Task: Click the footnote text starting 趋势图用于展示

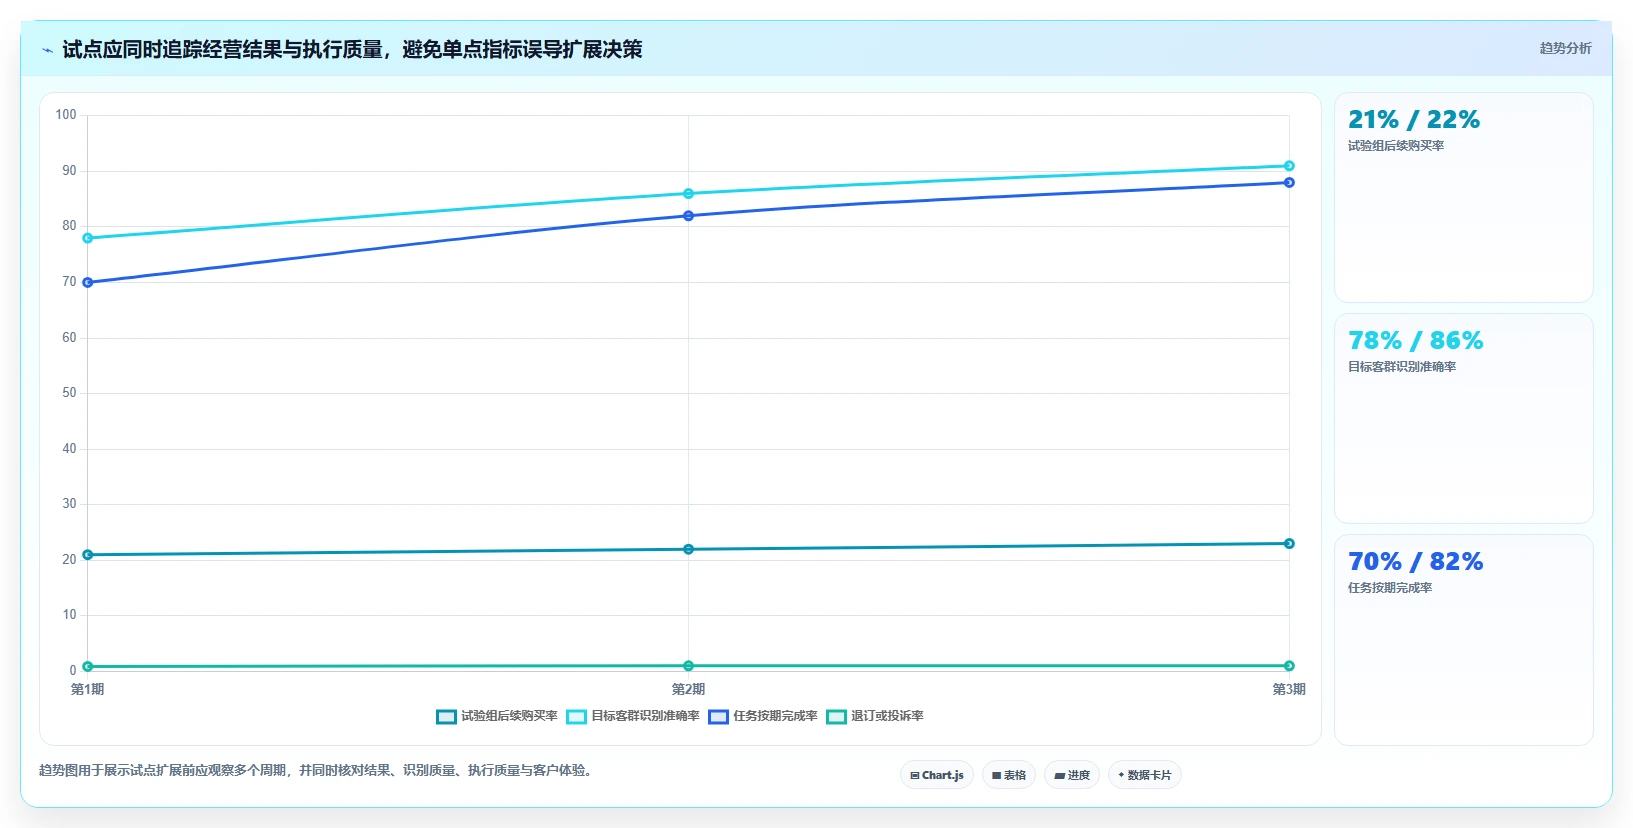Action: pos(318,770)
